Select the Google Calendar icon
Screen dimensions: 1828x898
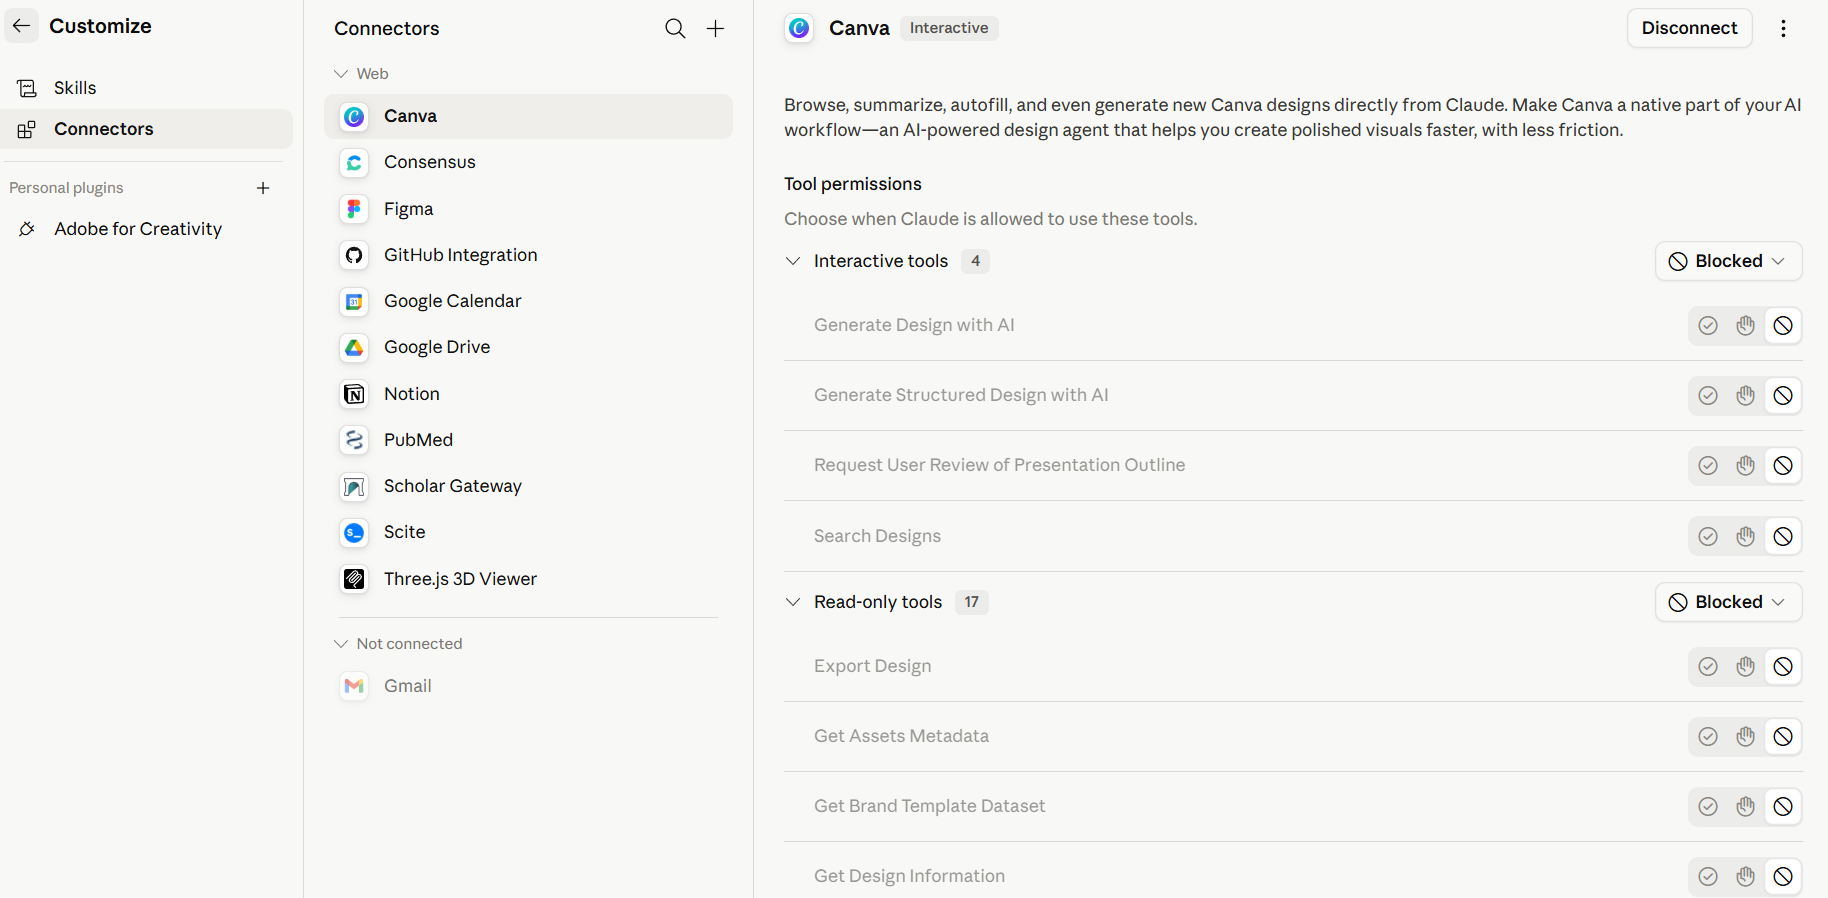coord(354,301)
